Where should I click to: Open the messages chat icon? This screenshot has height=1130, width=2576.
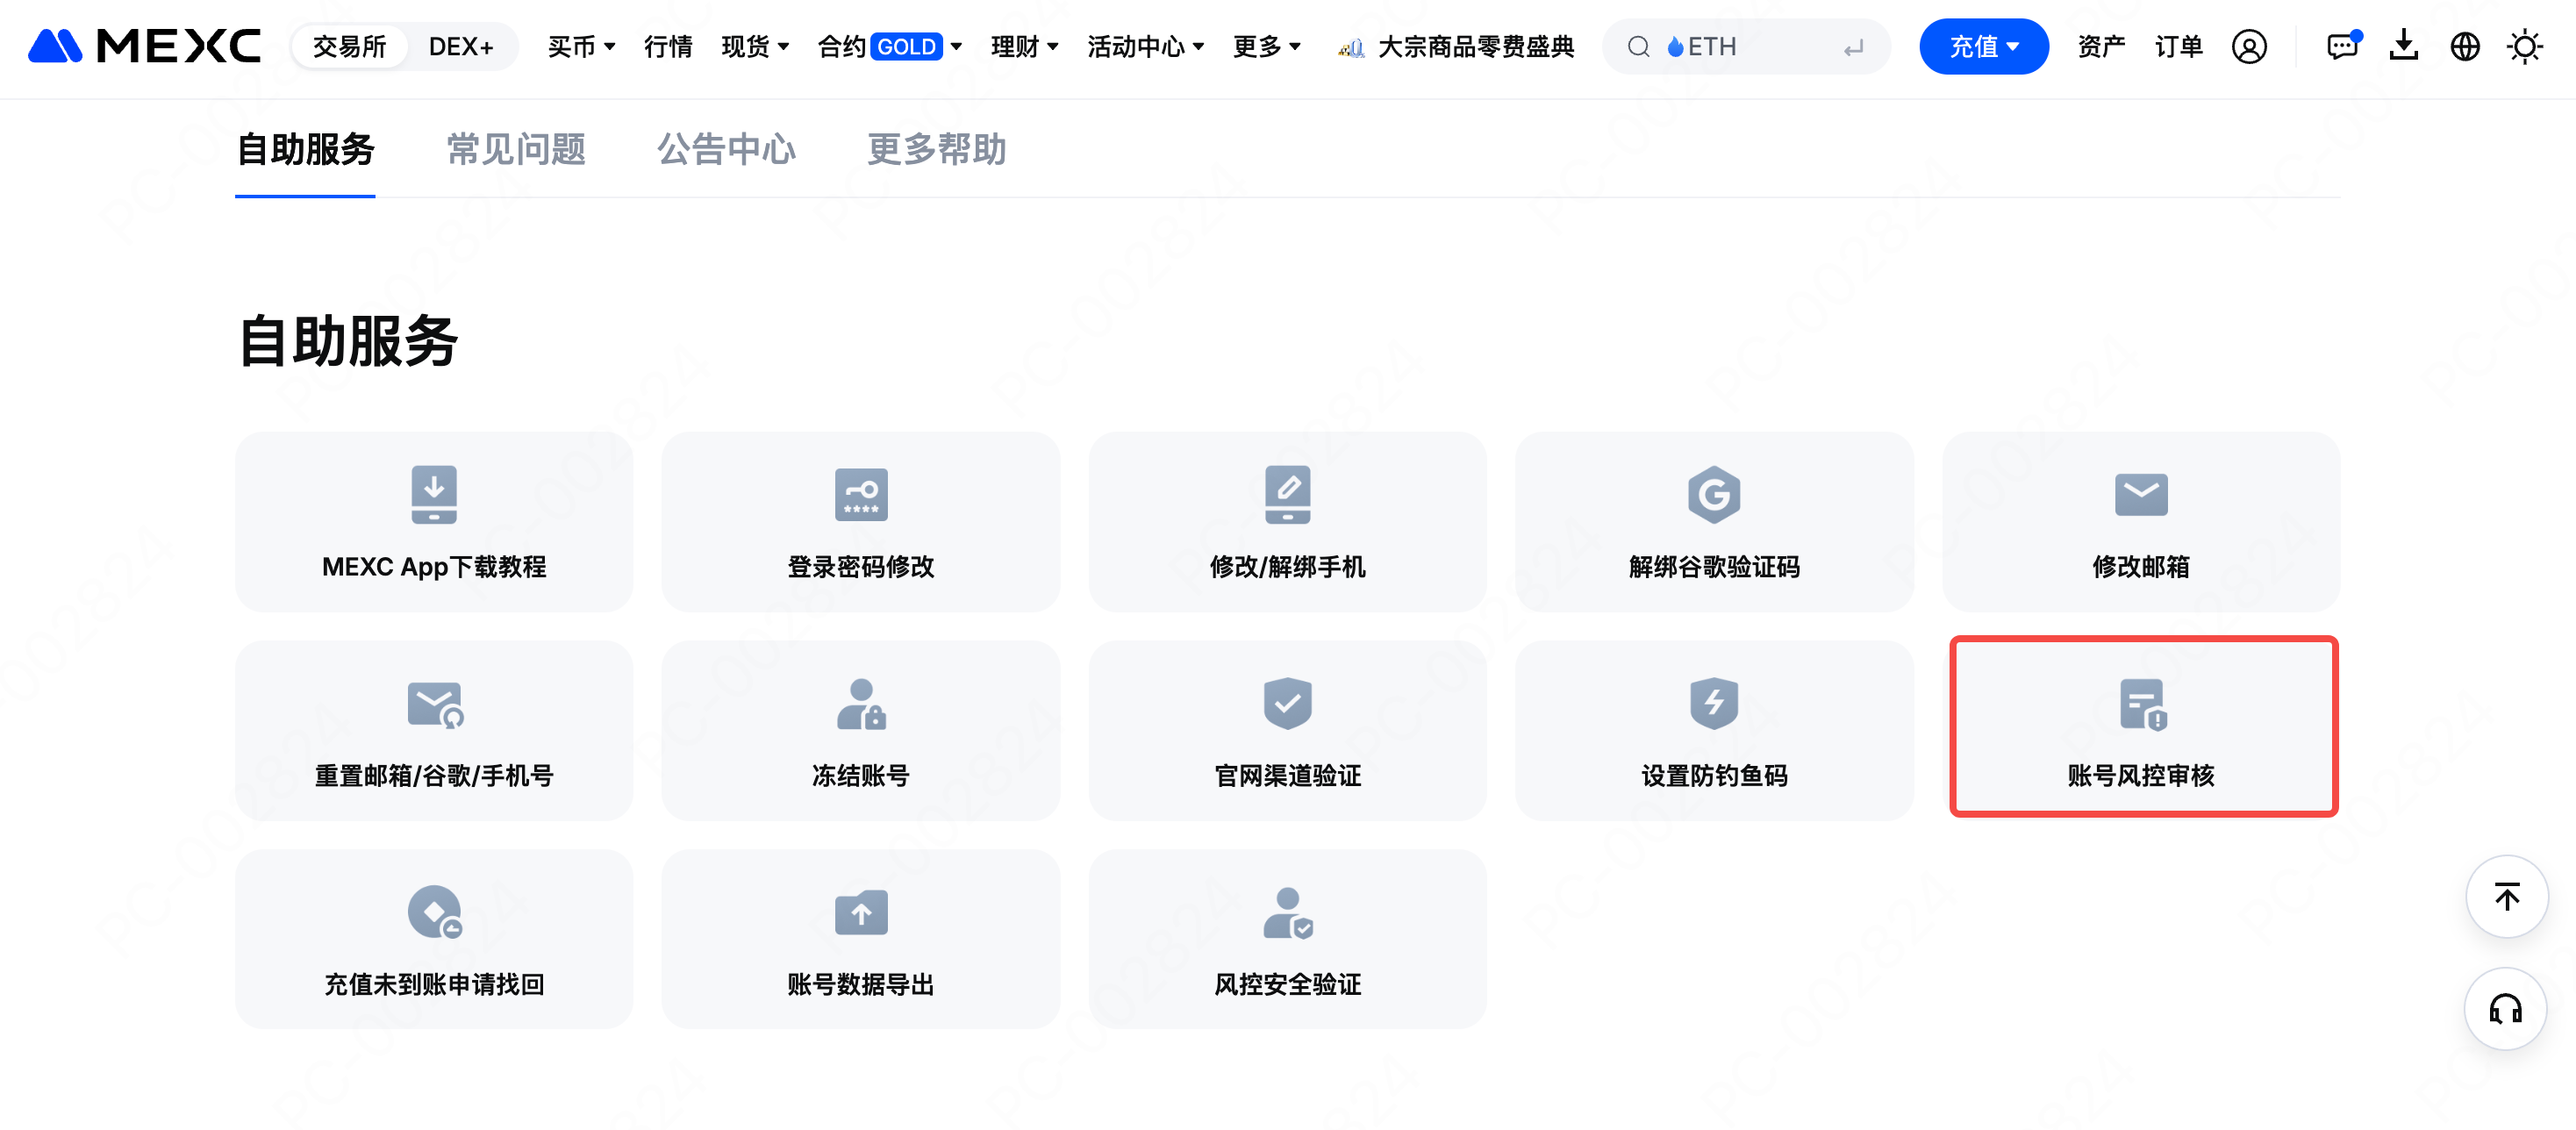[x=2341, y=47]
